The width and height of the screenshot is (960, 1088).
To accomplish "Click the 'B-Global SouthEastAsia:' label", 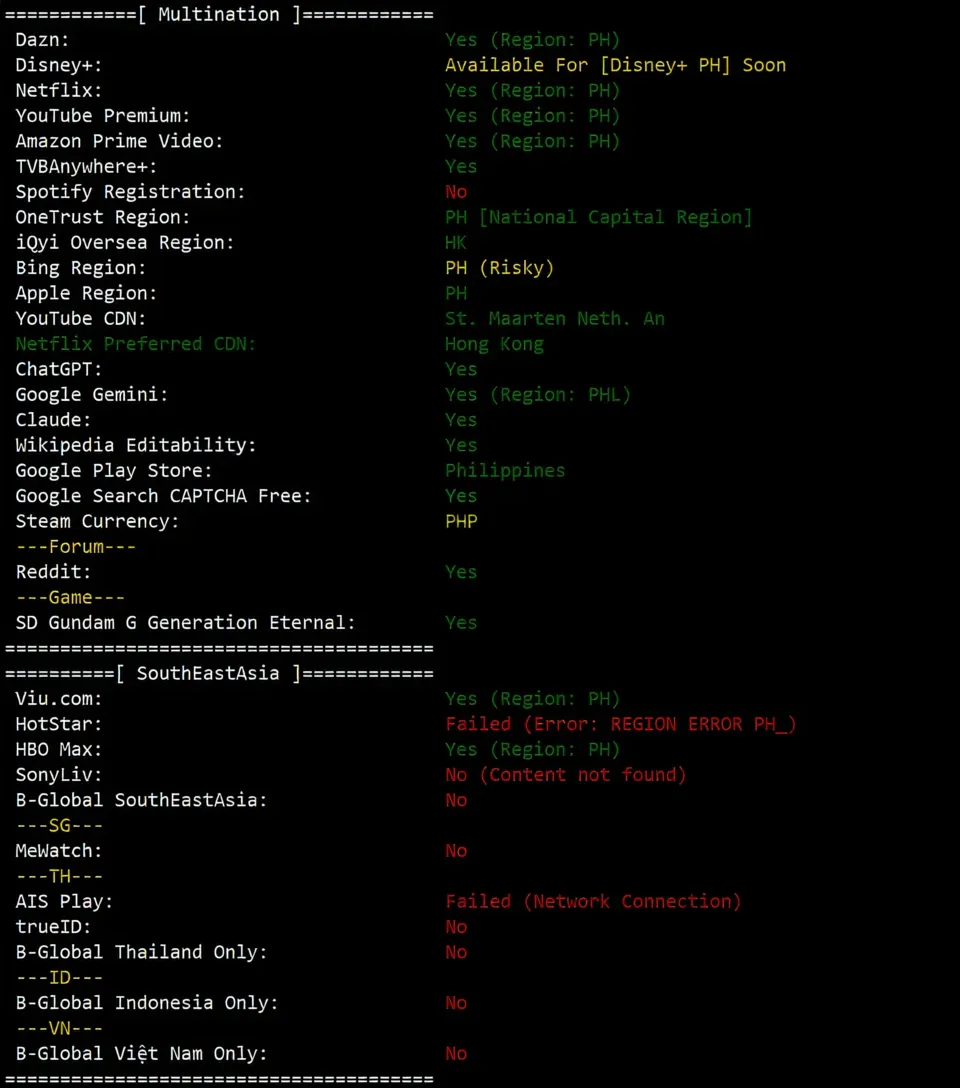I will pos(142,800).
